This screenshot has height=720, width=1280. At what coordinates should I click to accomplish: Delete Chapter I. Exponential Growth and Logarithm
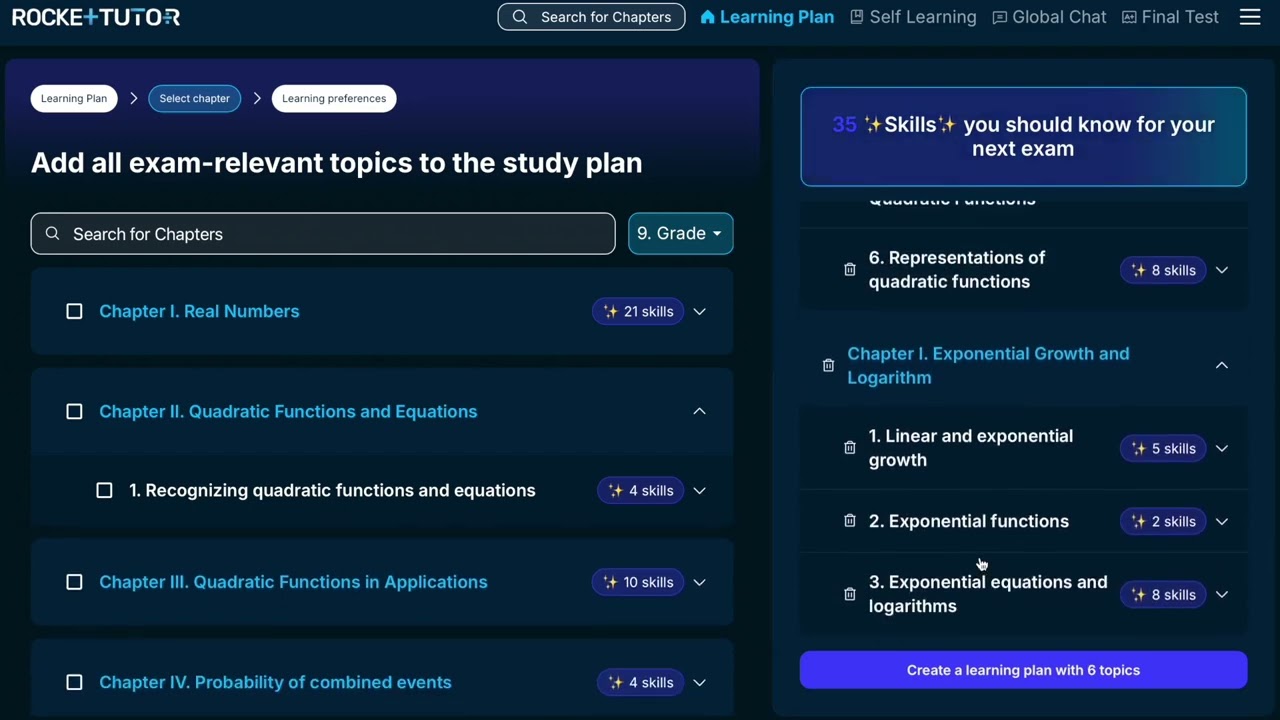pyautogui.click(x=828, y=366)
